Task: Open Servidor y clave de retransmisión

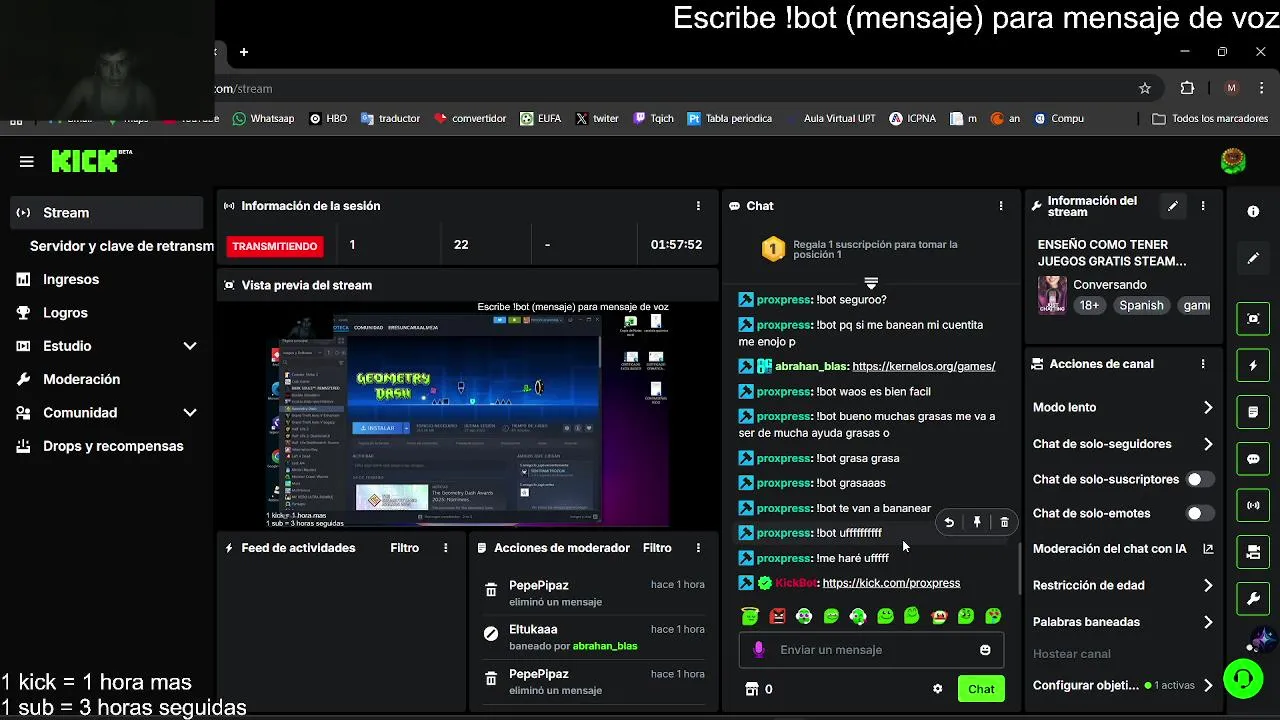Action: [x=121, y=246]
